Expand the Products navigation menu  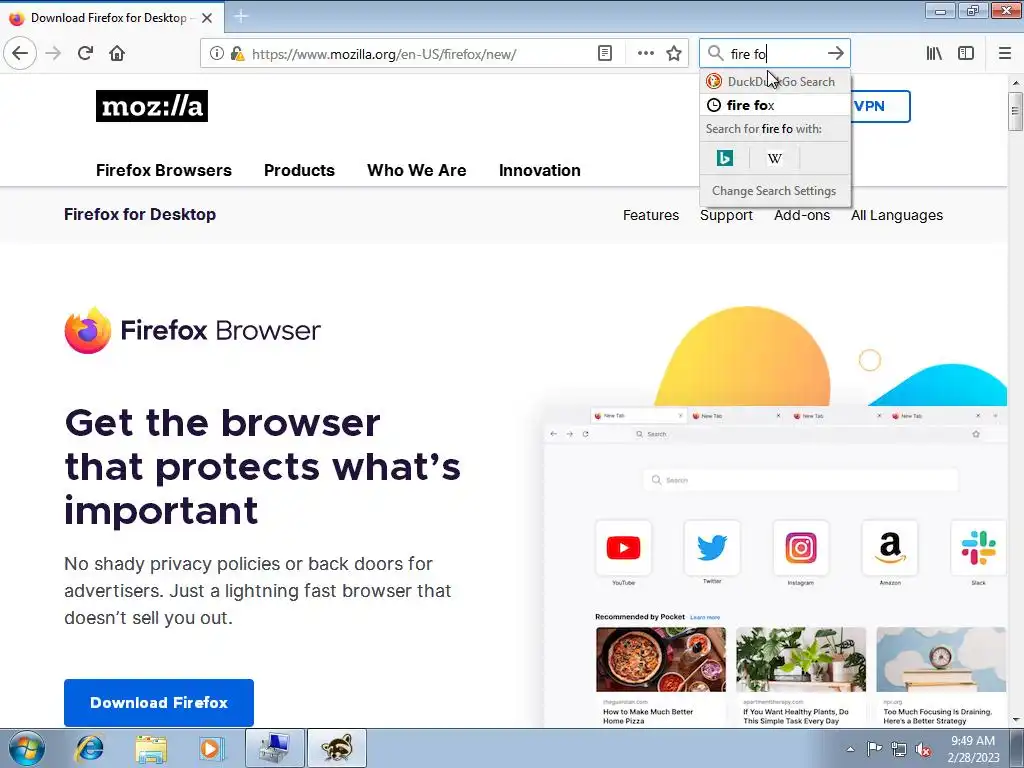(299, 170)
